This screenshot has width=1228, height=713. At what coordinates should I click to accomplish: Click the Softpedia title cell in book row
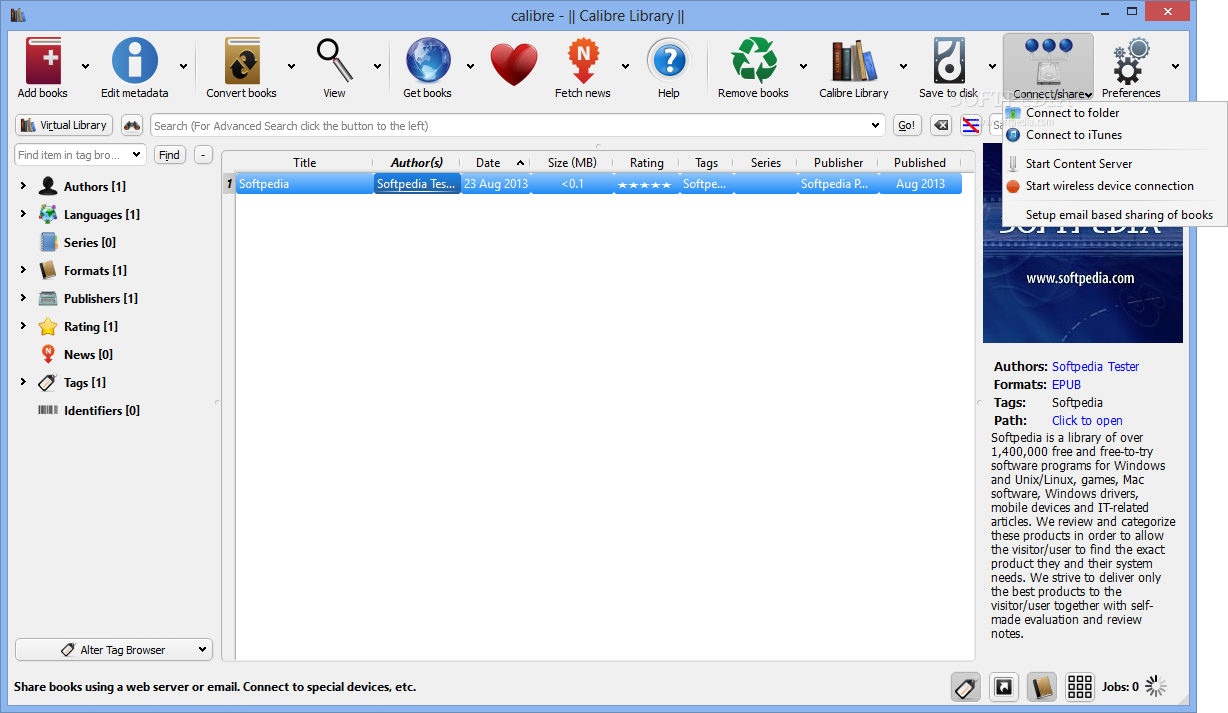[x=304, y=184]
